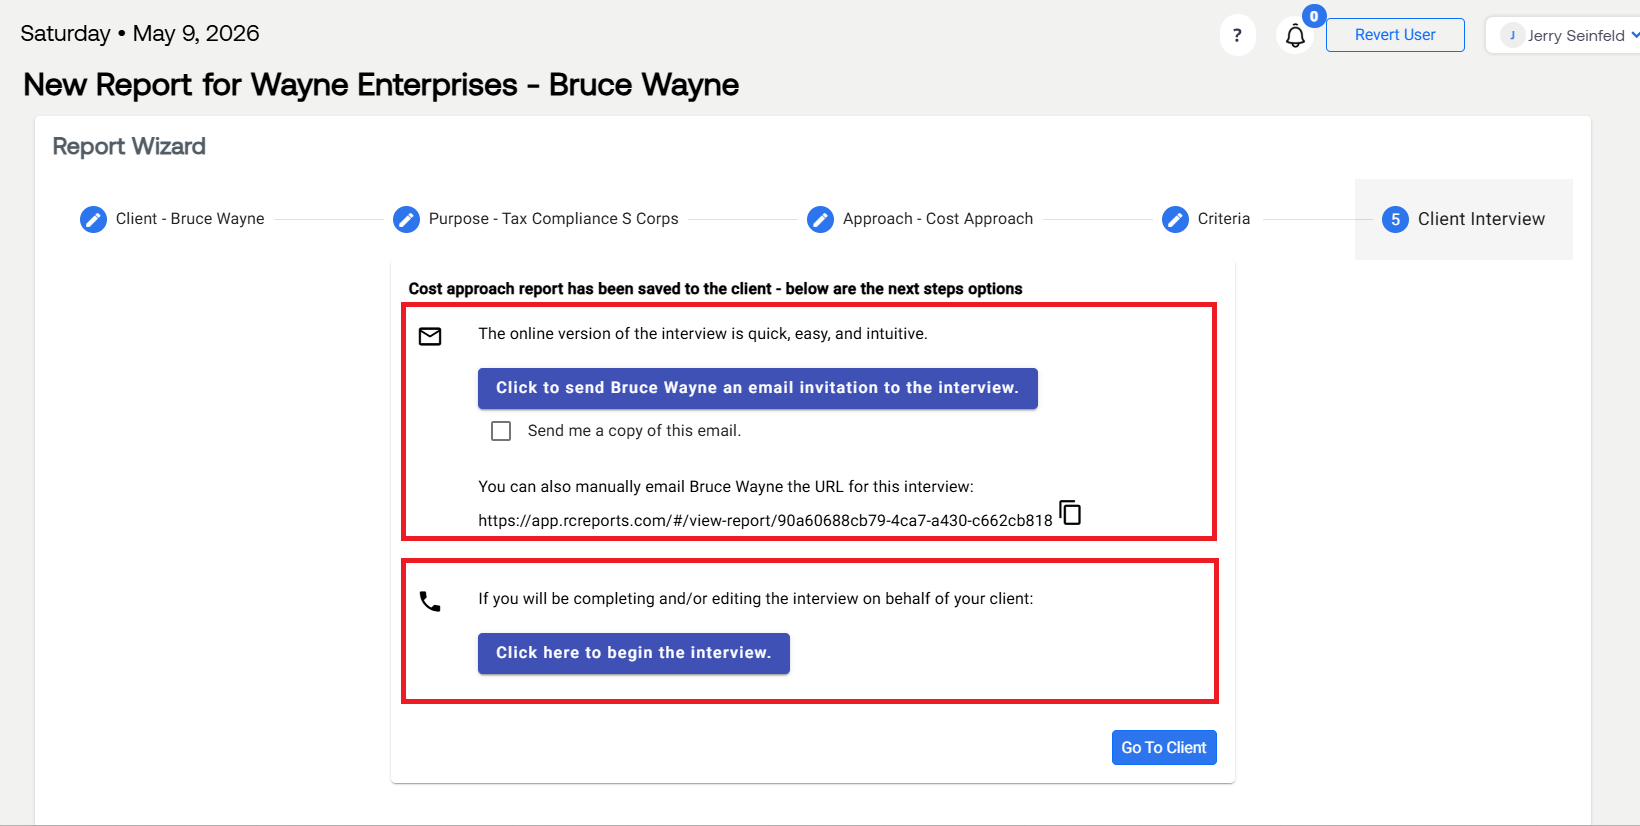Go to Purpose - Tax Compliance S Corps step
The image size is (1640, 826).
click(553, 219)
